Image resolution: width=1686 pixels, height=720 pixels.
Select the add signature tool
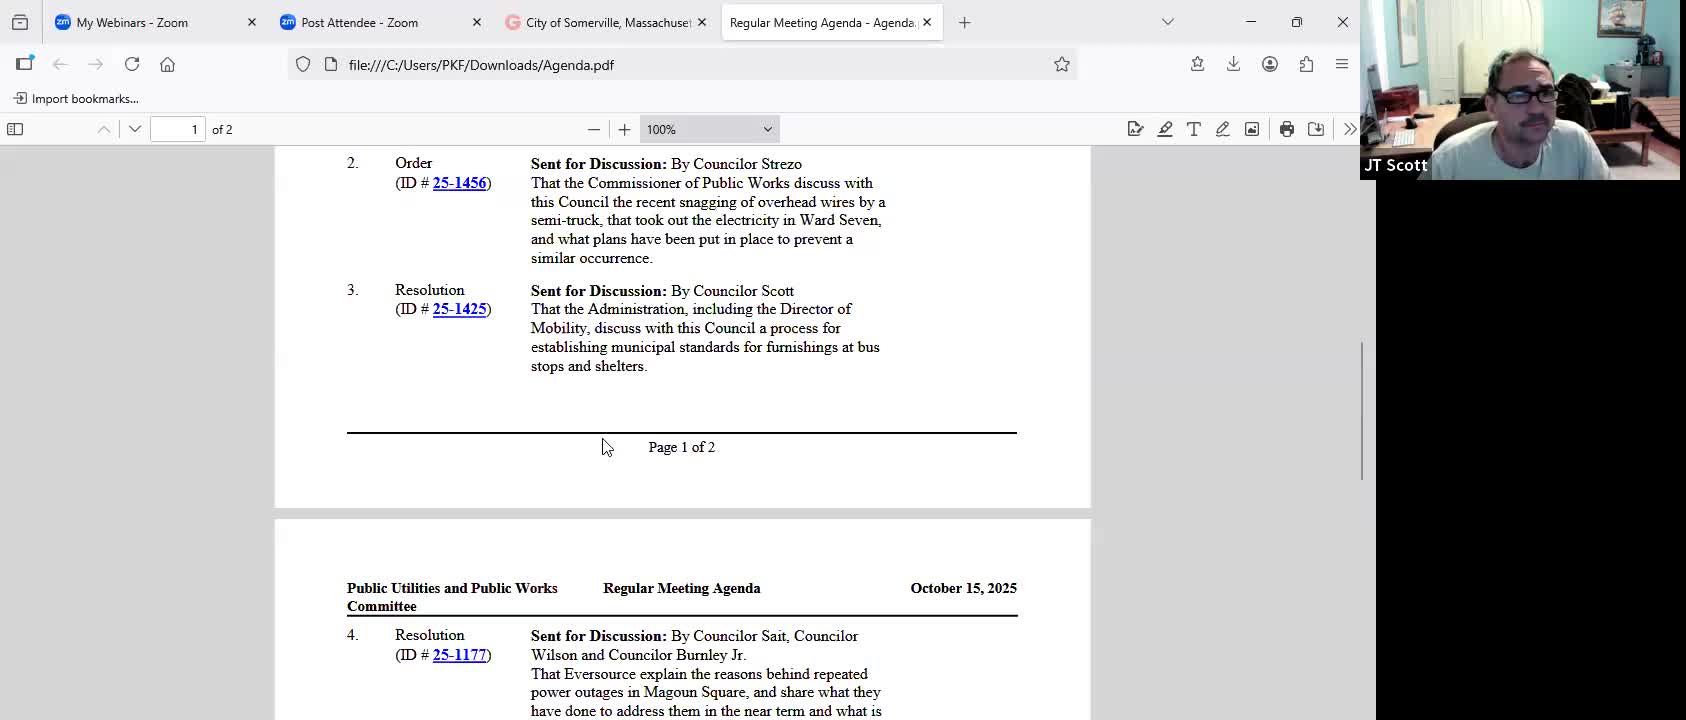tap(1135, 129)
